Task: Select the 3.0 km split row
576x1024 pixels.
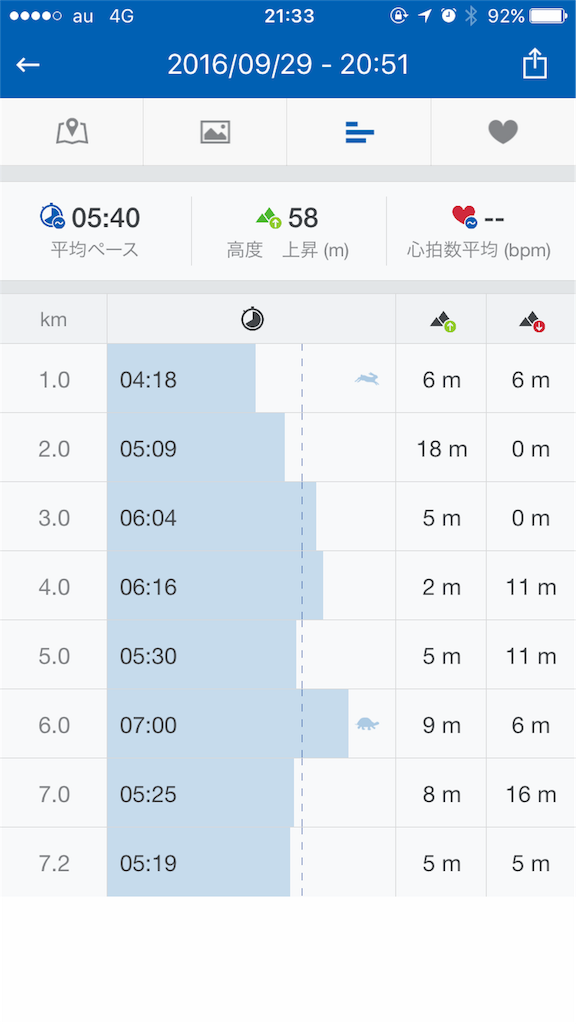Action: (x=288, y=517)
